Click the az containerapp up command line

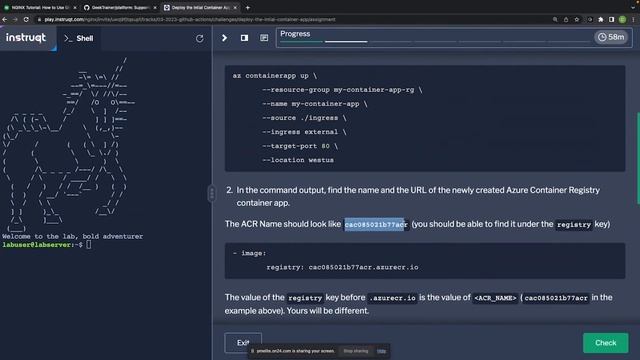[275, 76]
